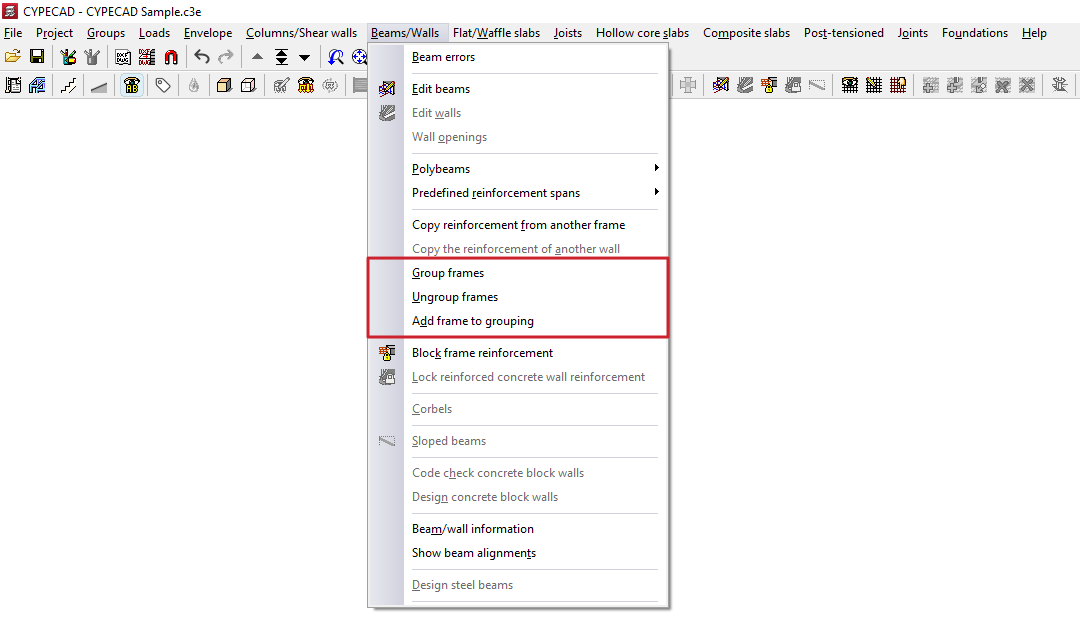Screen dimensions: 1080x632
Task: Go down one floor group with the down triangle
Action: pyautogui.click(x=304, y=57)
